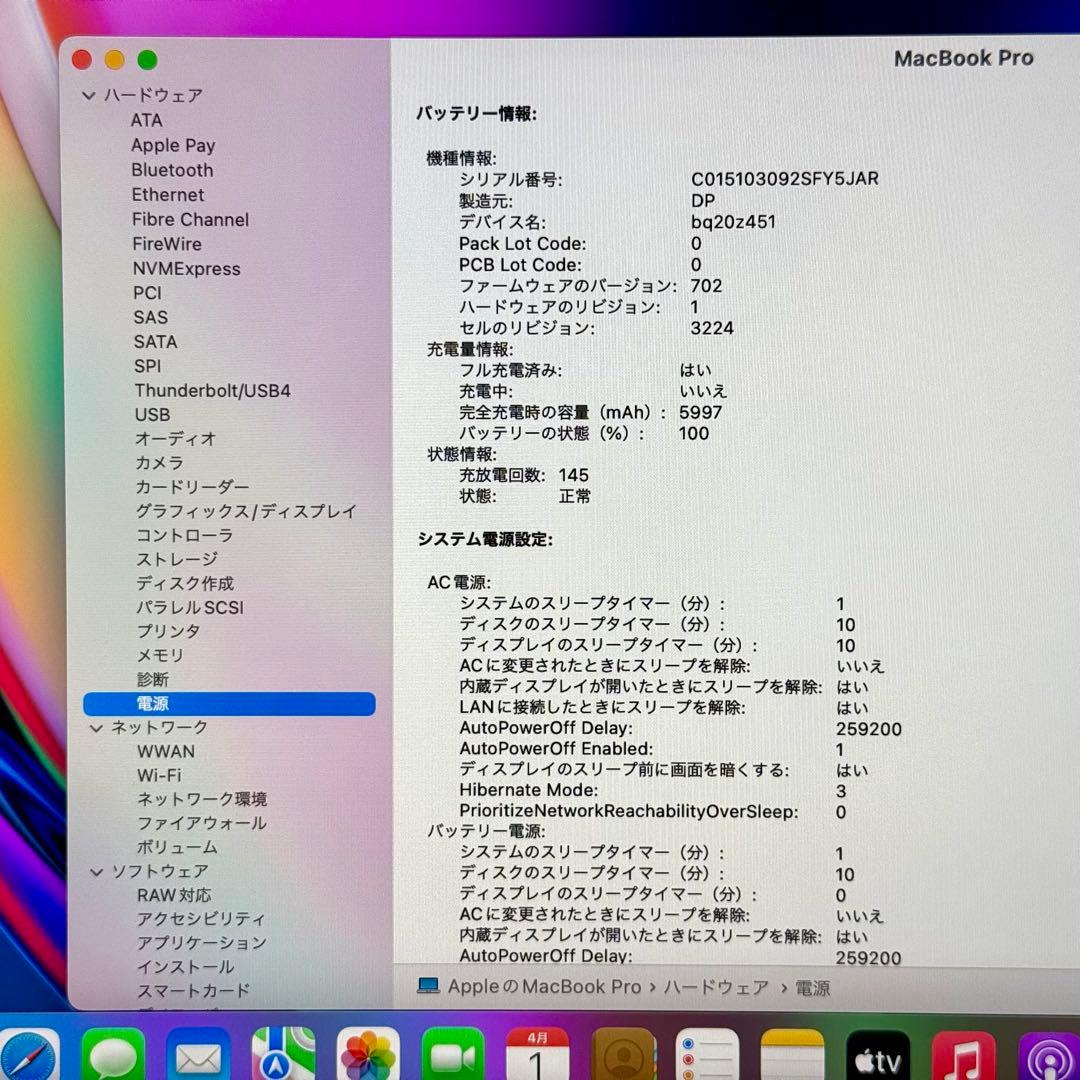
Task: Click the device name bq20z451
Action: click(733, 222)
